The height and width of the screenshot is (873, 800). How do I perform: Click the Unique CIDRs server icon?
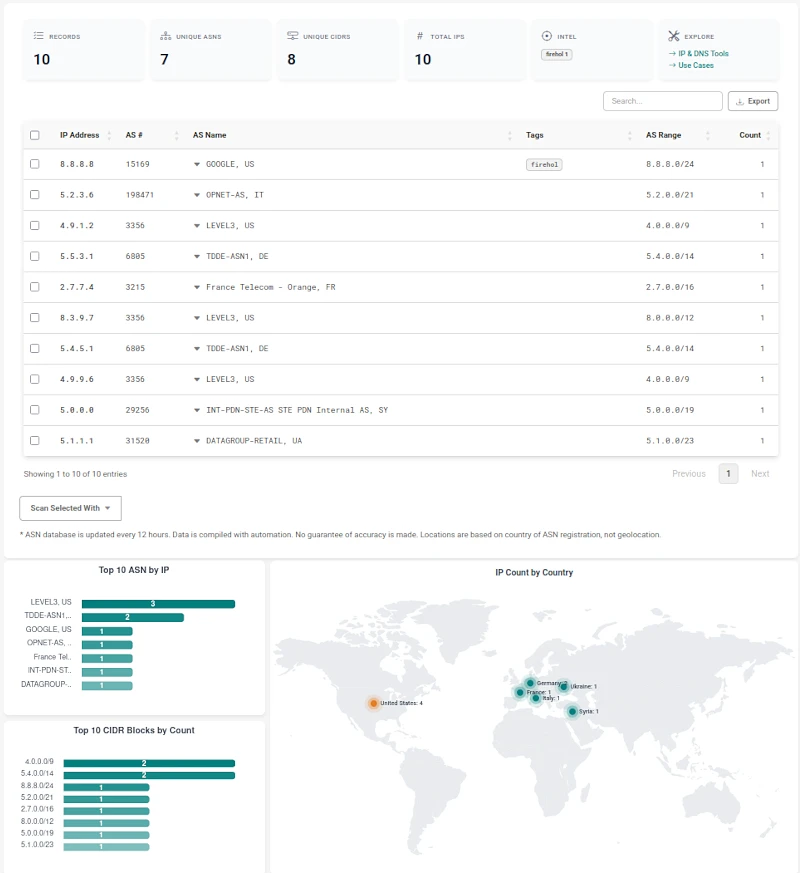tap(292, 36)
